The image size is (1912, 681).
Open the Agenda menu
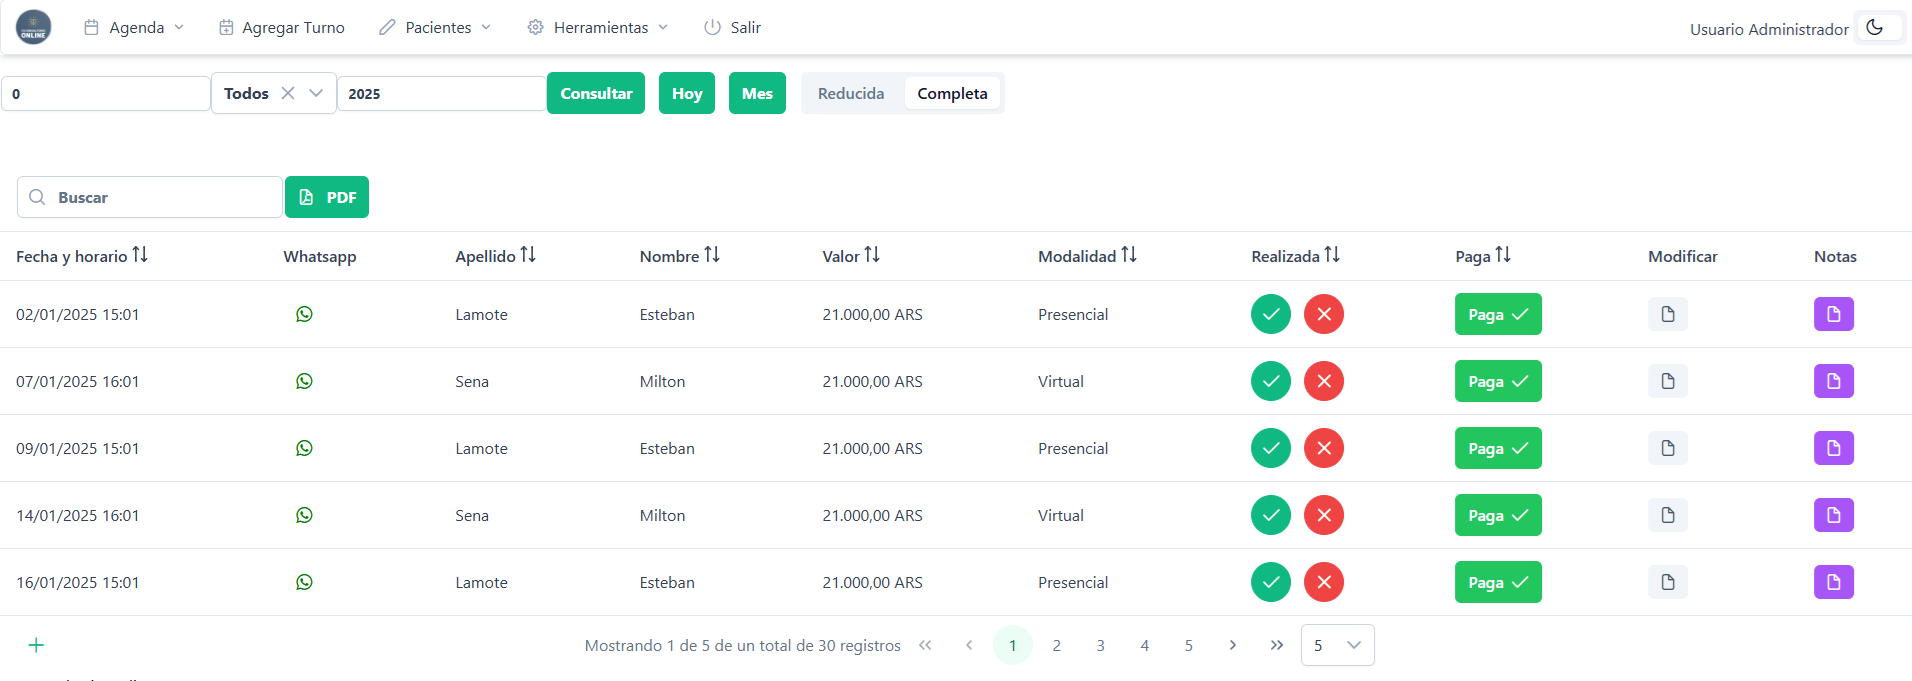(135, 28)
